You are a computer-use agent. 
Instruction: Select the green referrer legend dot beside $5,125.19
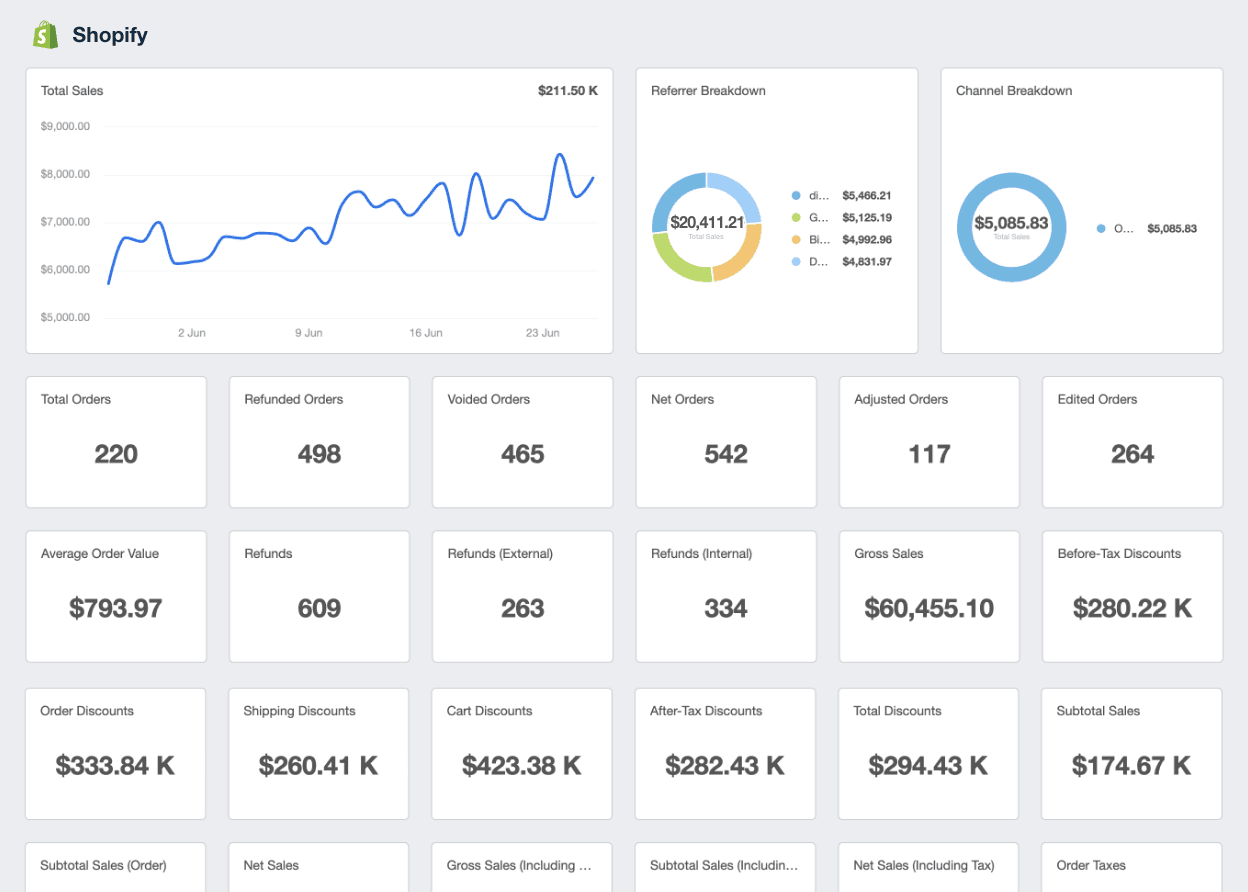[795, 217]
